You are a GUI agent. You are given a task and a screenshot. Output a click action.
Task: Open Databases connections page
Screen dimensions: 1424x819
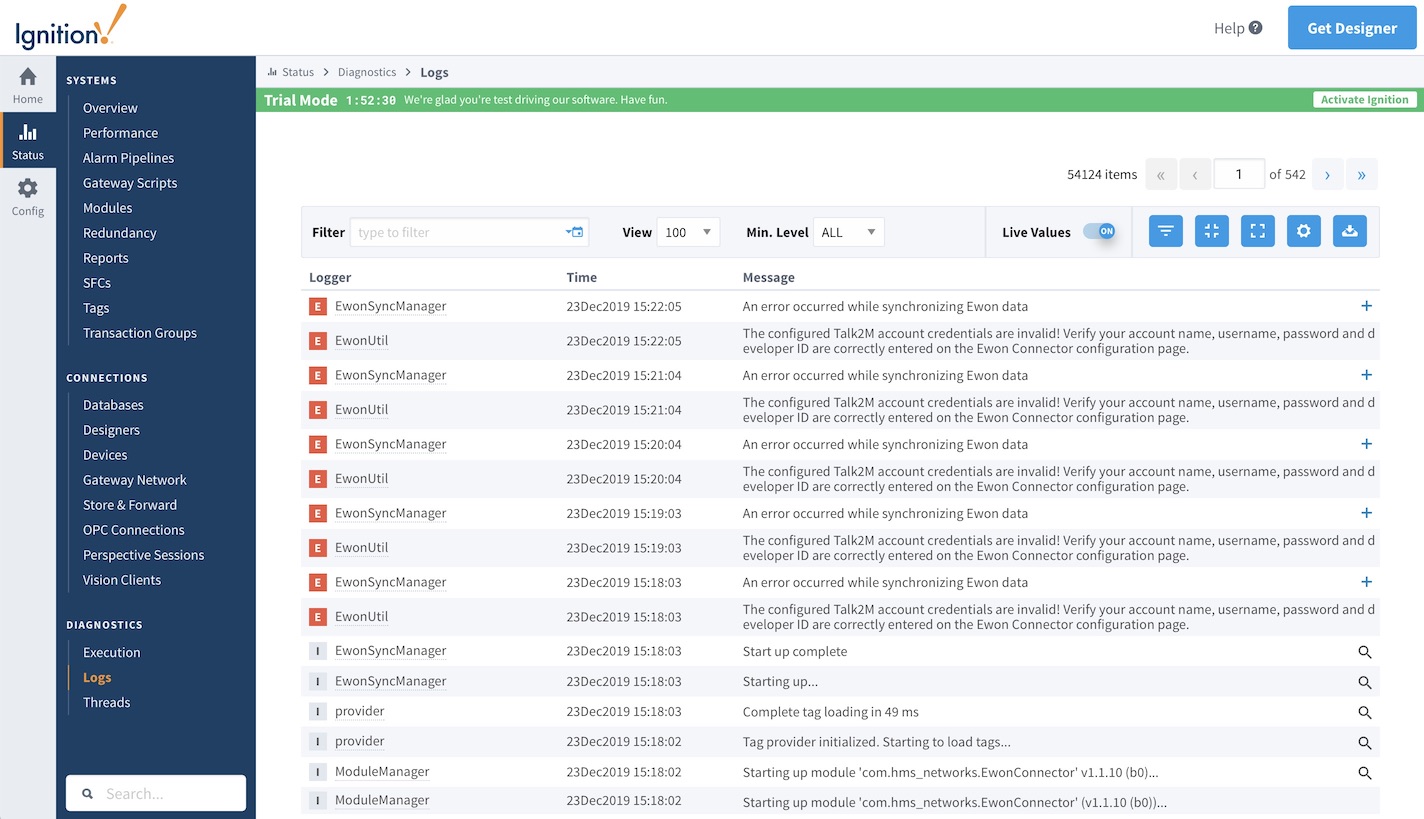pyautogui.click(x=113, y=405)
